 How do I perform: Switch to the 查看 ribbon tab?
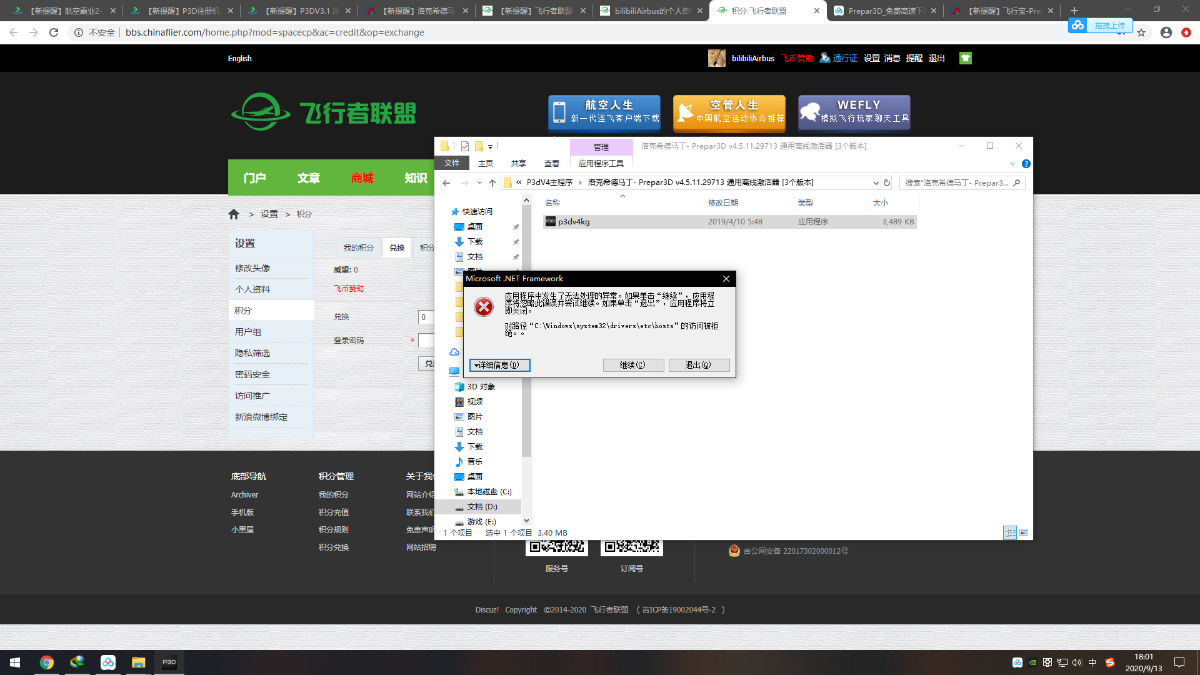pyautogui.click(x=550, y=161)
